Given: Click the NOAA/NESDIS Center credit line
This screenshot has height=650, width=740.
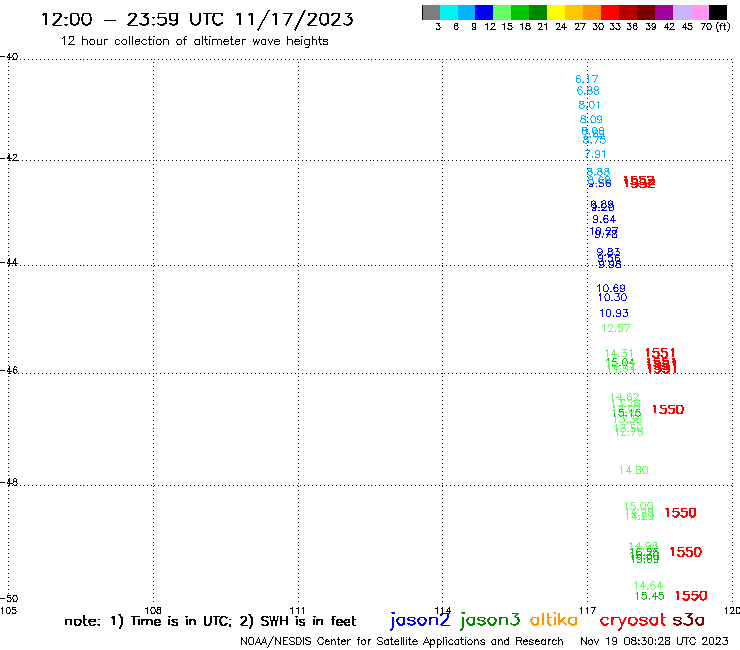Looking at the screenshot, I should tap(402, 642).
